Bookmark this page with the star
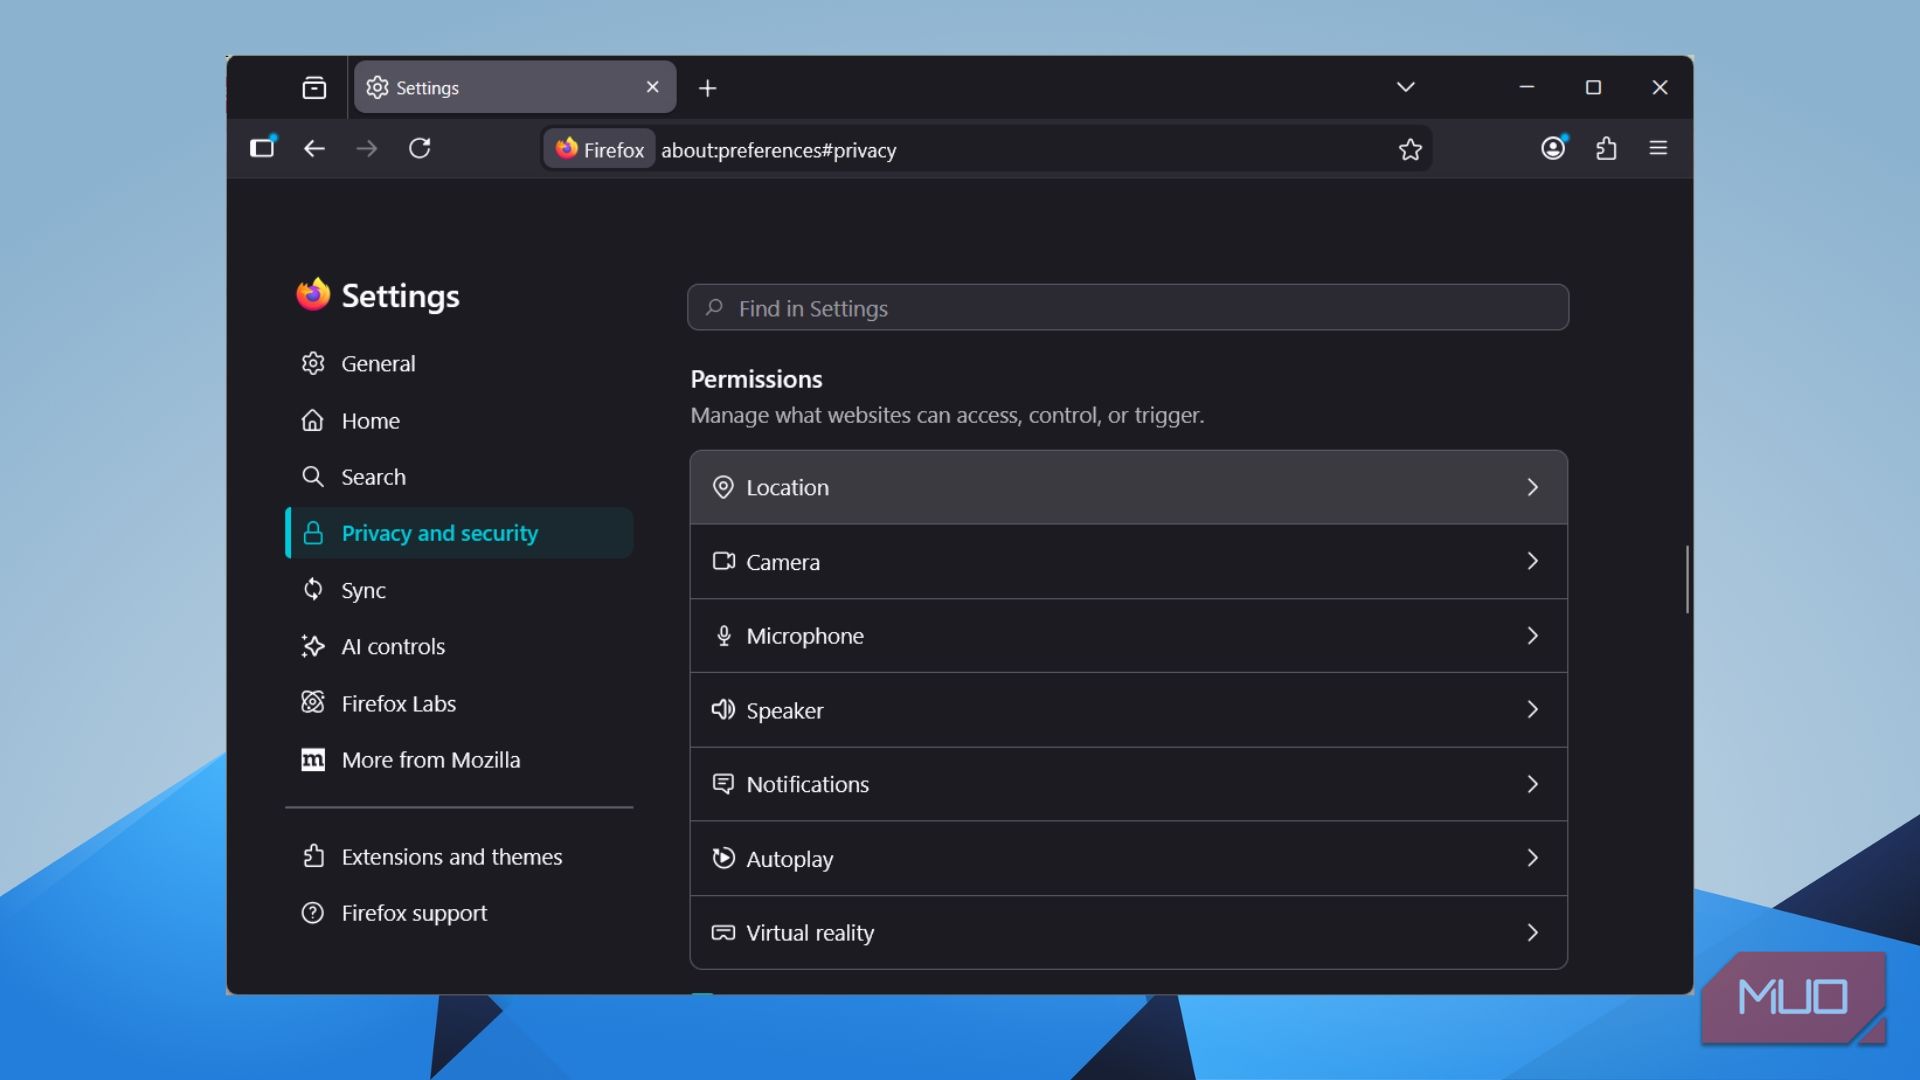 (1410, 149)
